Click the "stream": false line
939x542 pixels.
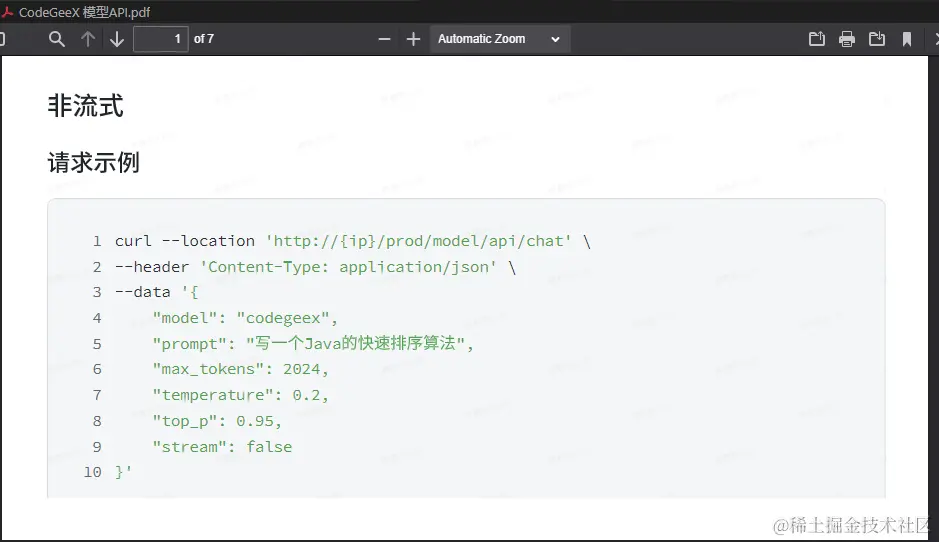click(x=222, y=447)
